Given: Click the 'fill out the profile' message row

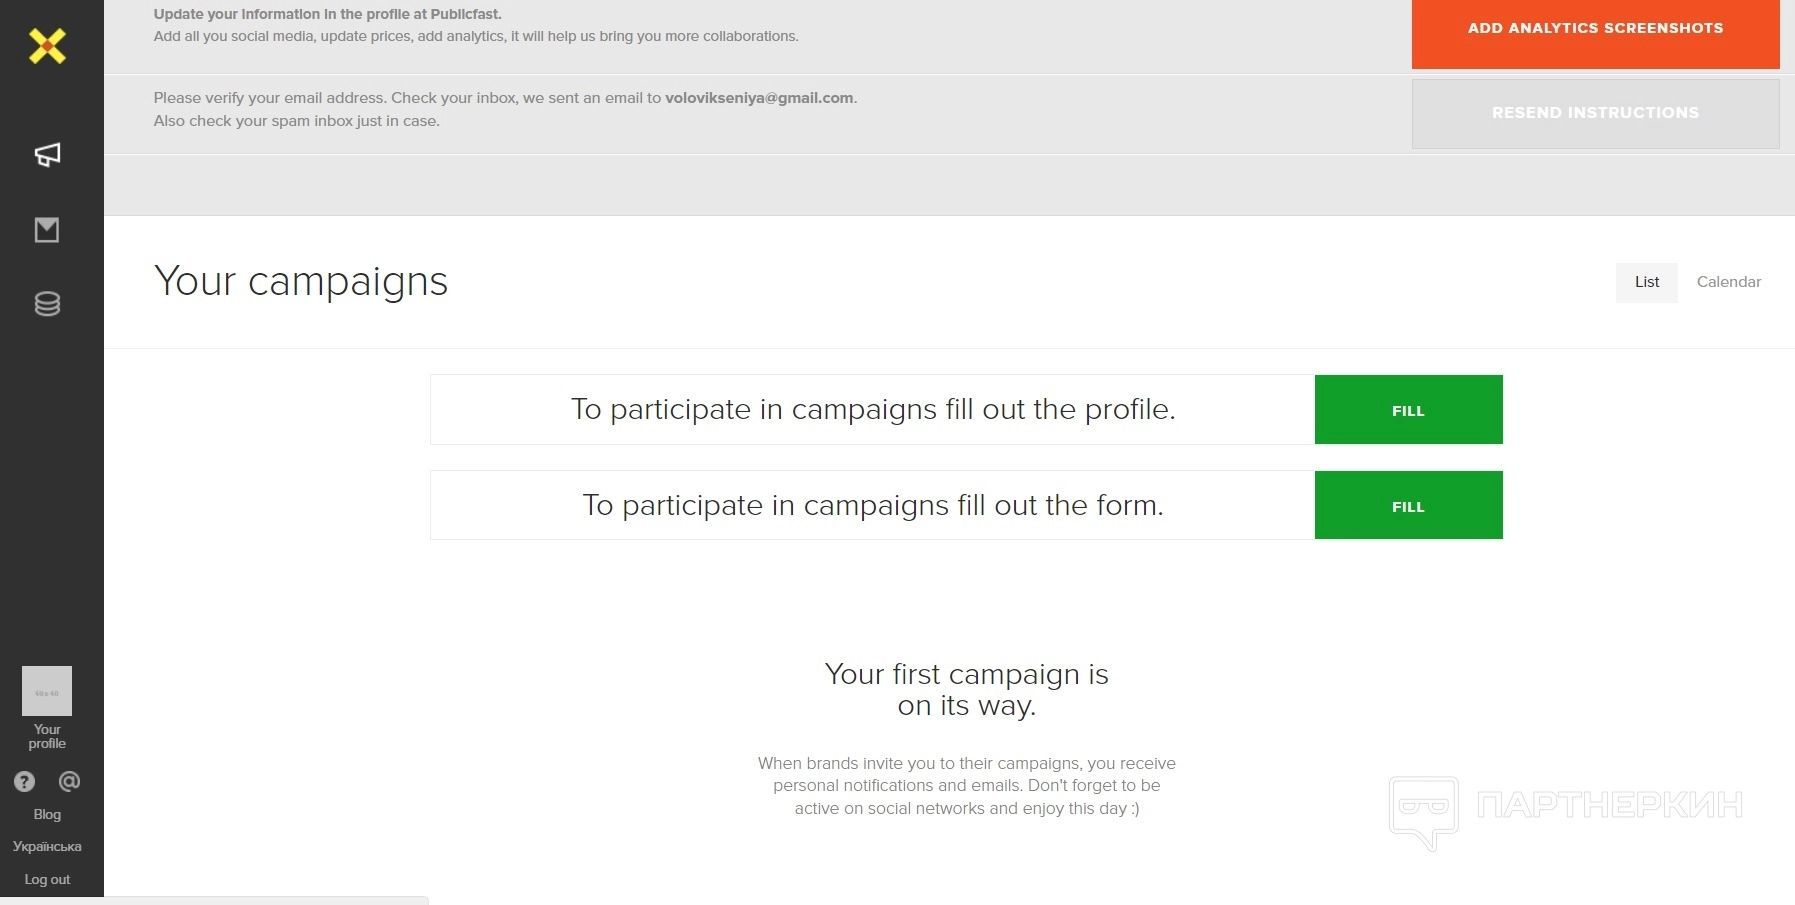Looking at the screenshot, I should (872, 410).
